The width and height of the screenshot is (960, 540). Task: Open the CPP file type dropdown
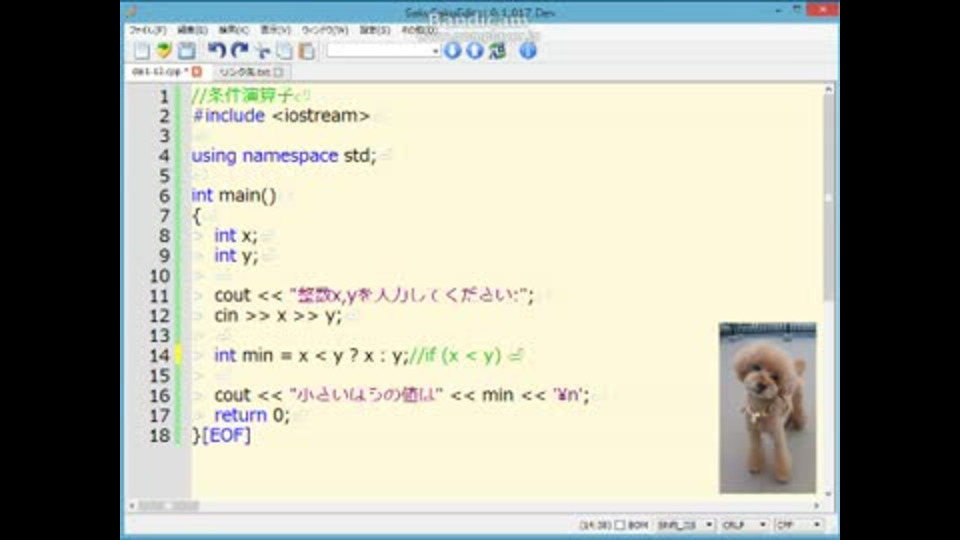click(x=798, y=525)
